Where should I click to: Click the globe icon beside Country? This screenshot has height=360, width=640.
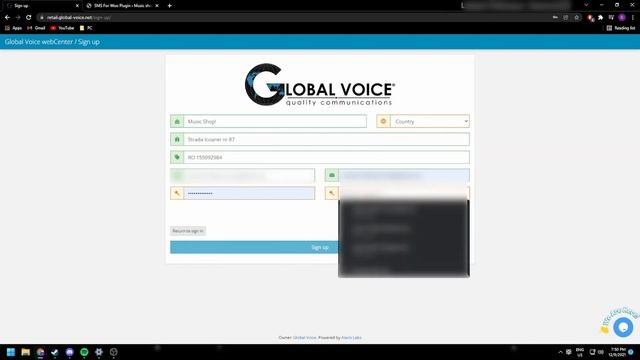tap(383, 121)
